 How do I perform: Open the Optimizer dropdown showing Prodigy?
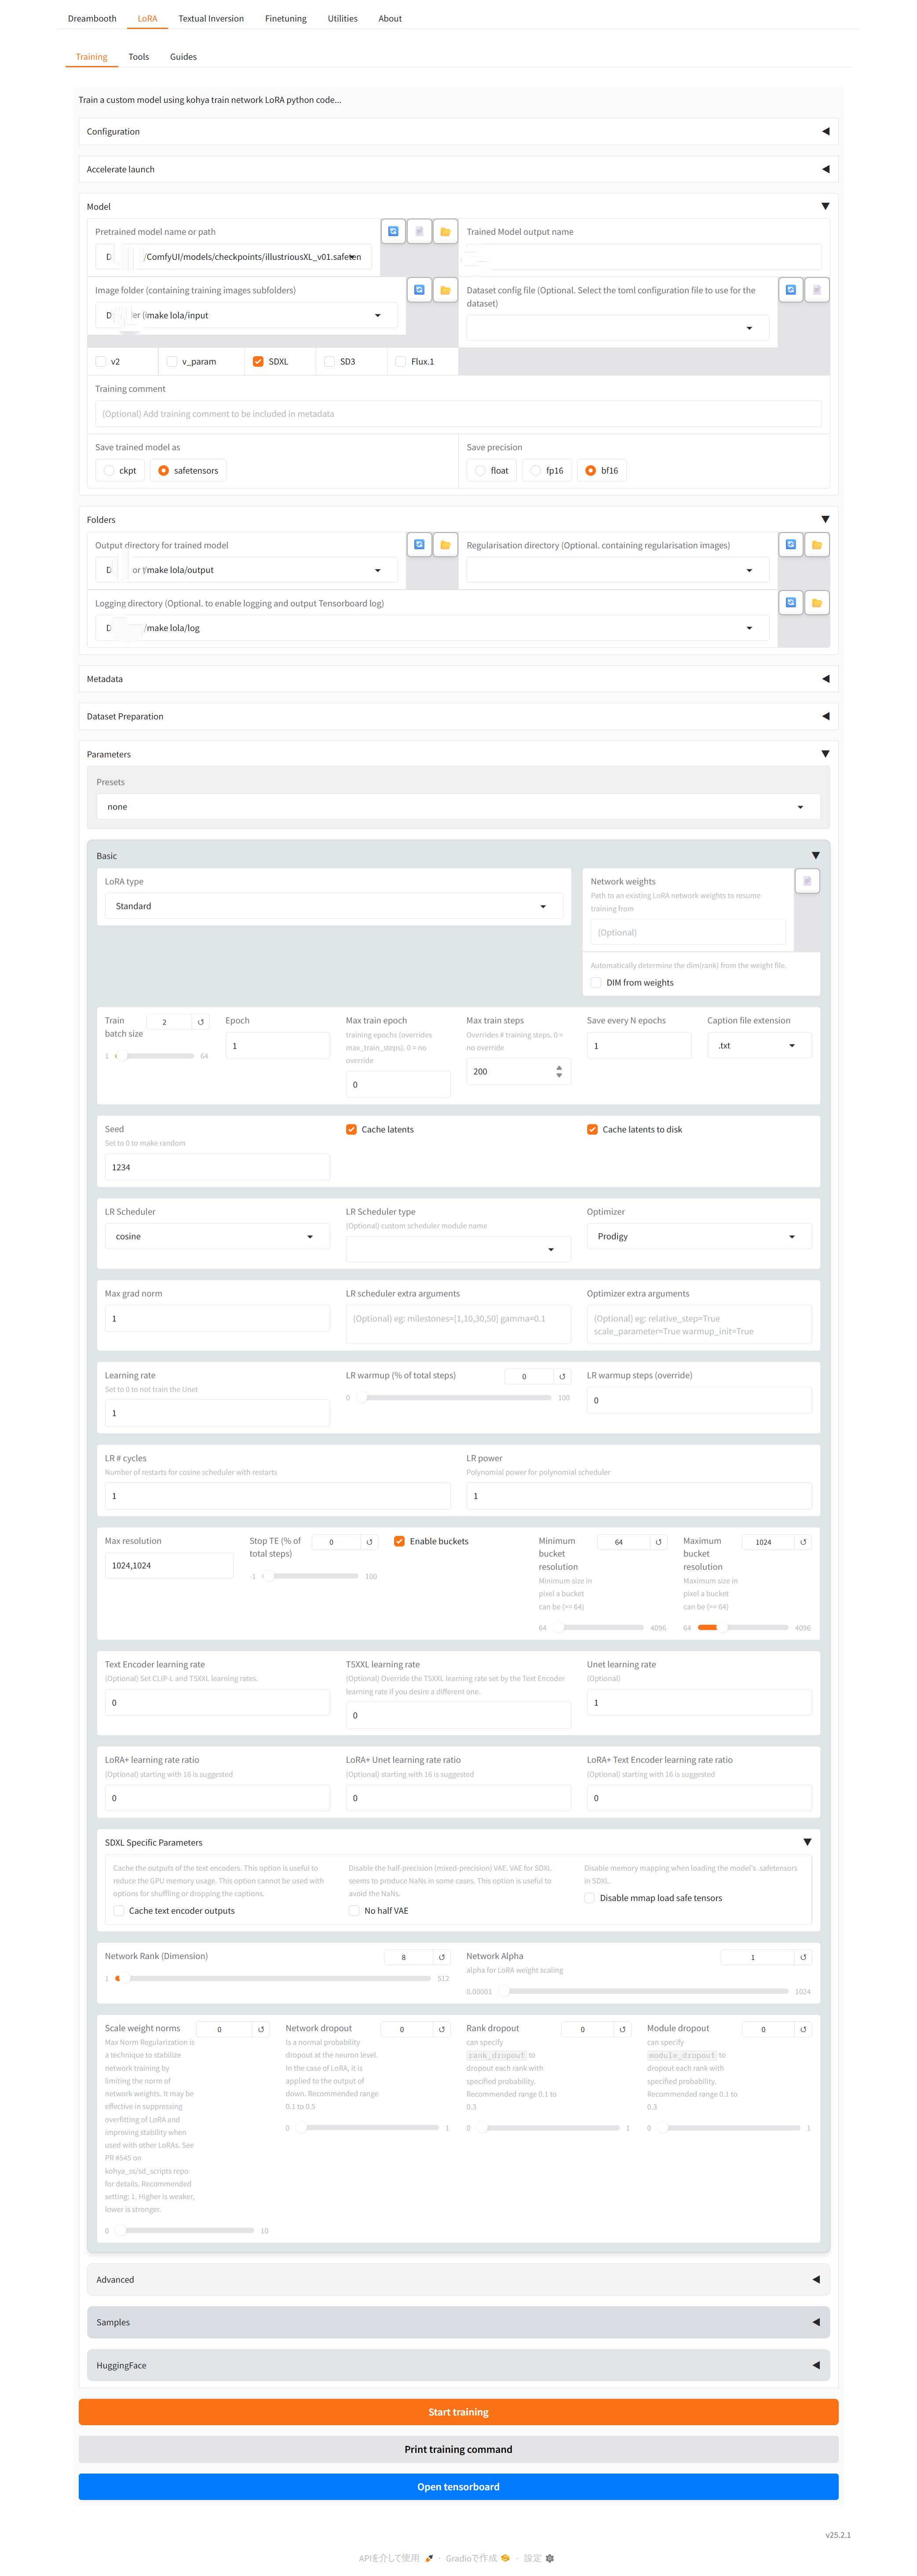point(698,1237)
